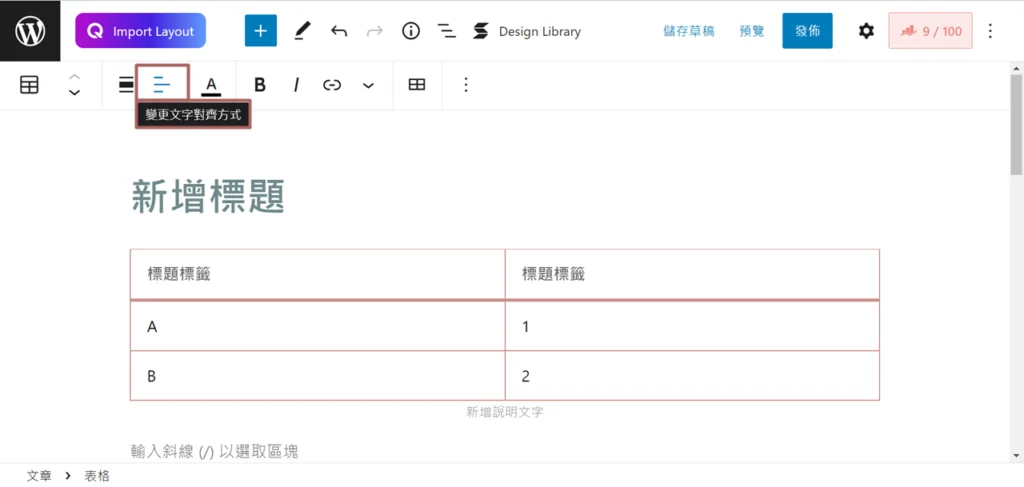Open block toolbar options ellipsis
This screenshot has width=1024, height=487.
click(466, 85)
